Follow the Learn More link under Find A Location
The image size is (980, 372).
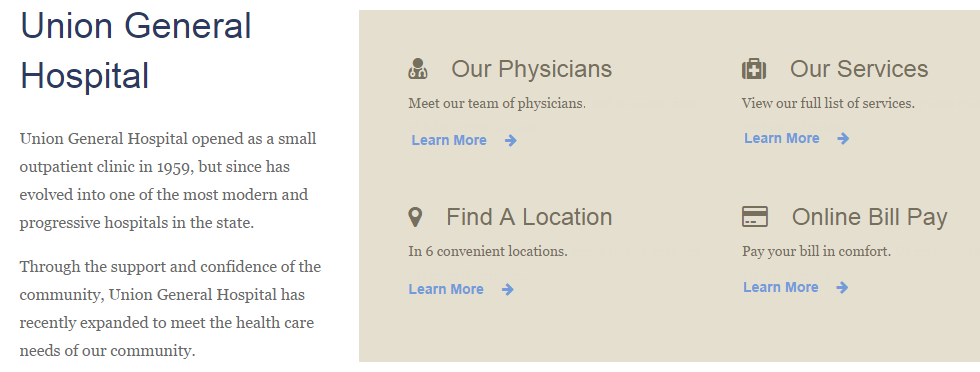446,289
